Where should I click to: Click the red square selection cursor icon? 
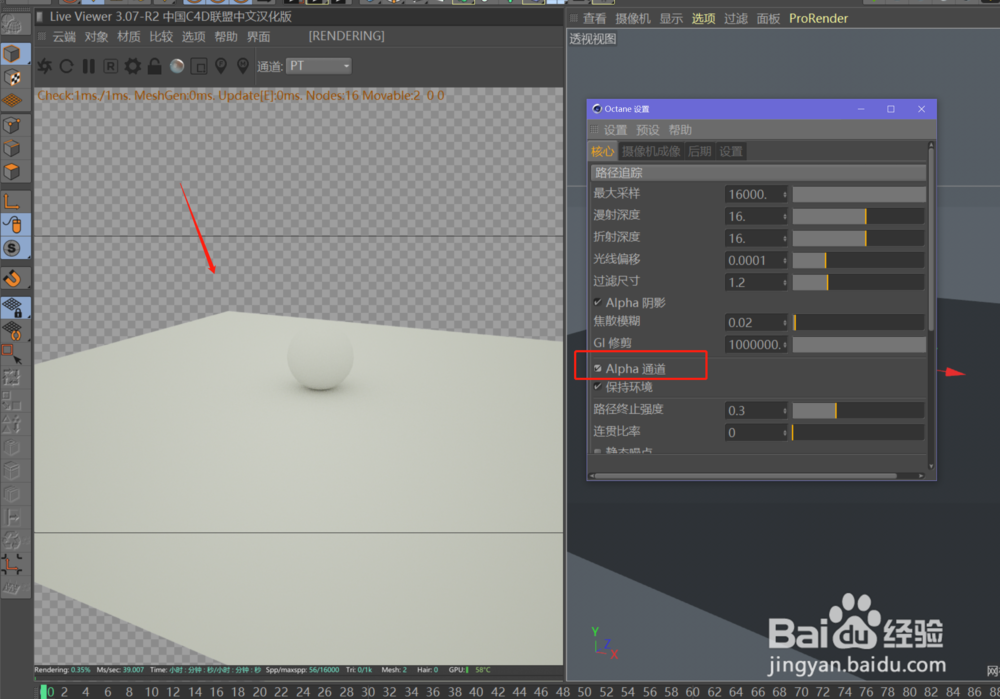coord(12,354)
